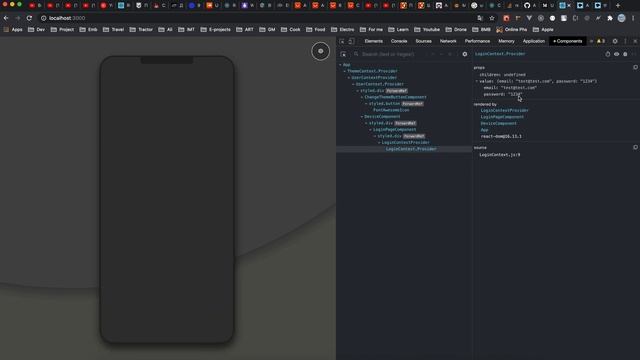Open the Application tab
Screen dimensions: 640x360
click(x=533, y=41)
